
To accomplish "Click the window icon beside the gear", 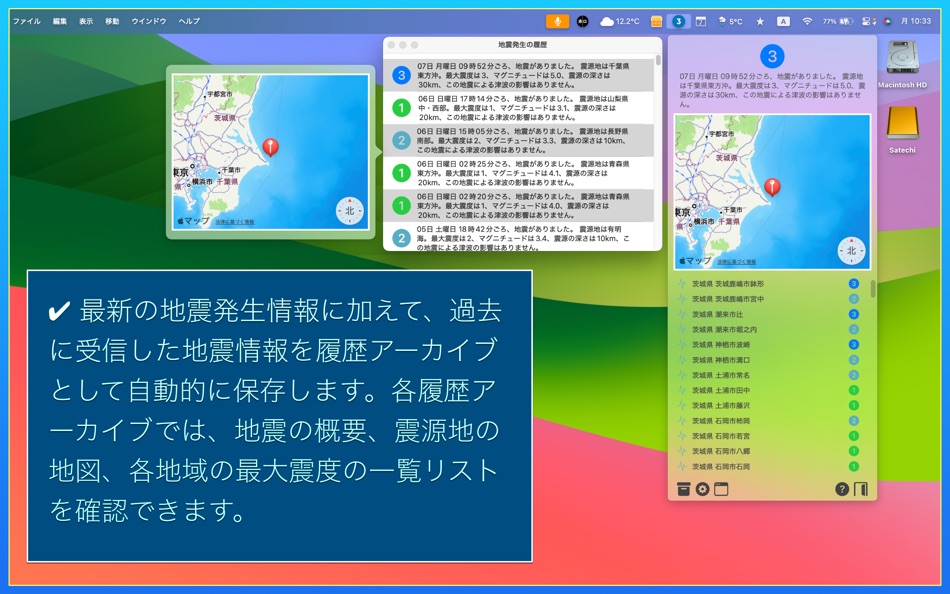I will [x=721, y=489].
